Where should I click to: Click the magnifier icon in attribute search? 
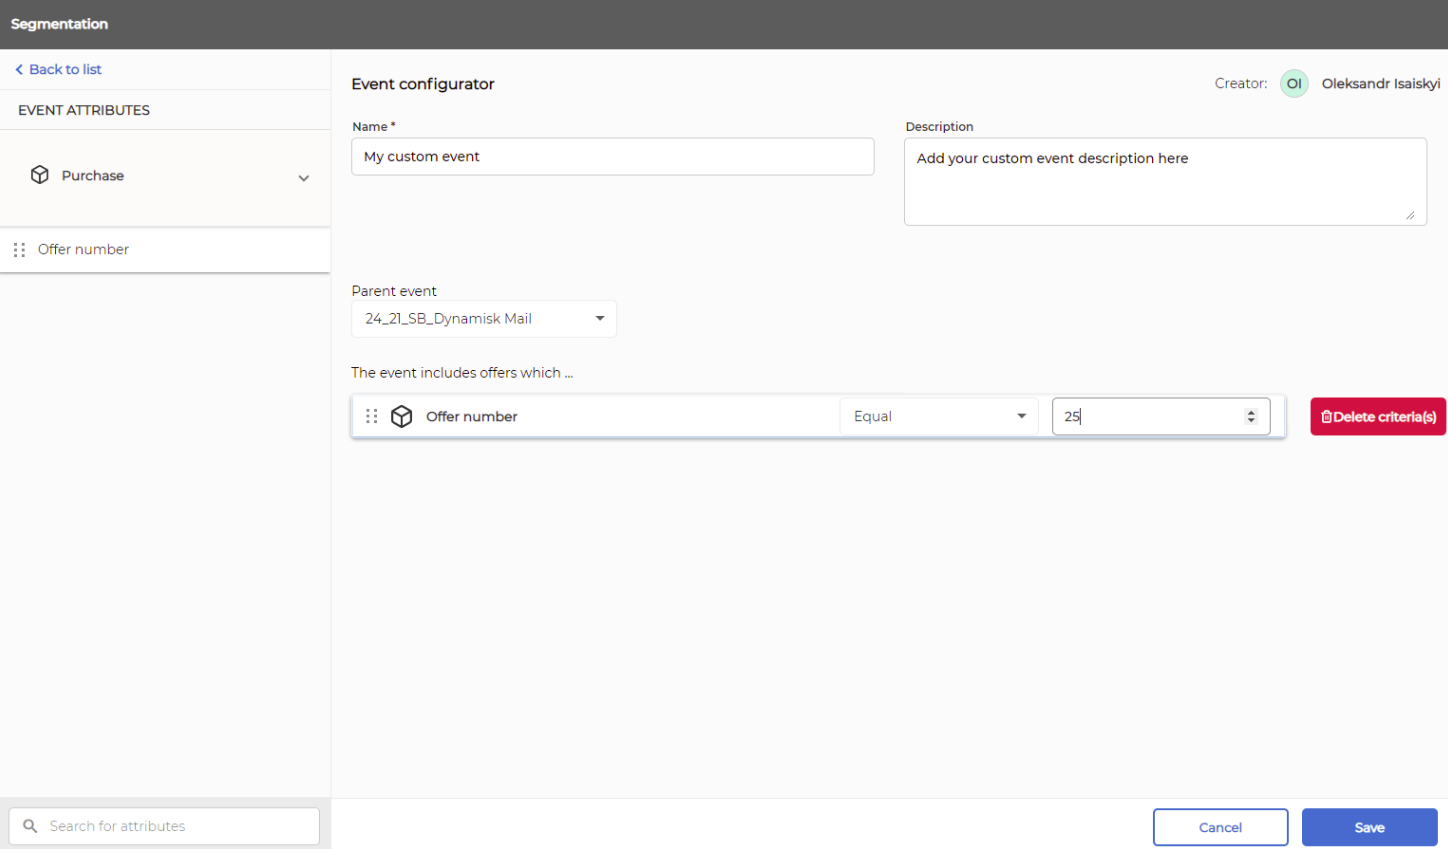(30, 826)
